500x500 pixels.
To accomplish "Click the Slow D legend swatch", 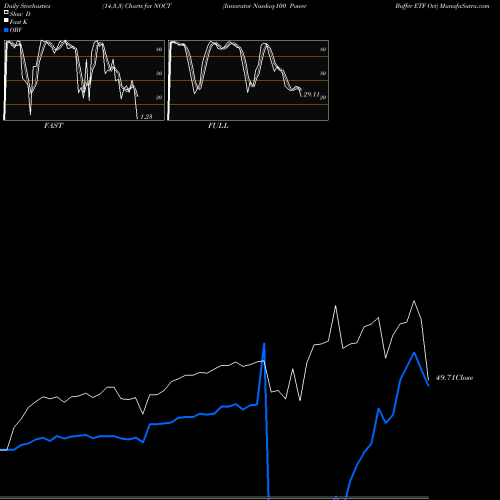I will click(6, 12).
